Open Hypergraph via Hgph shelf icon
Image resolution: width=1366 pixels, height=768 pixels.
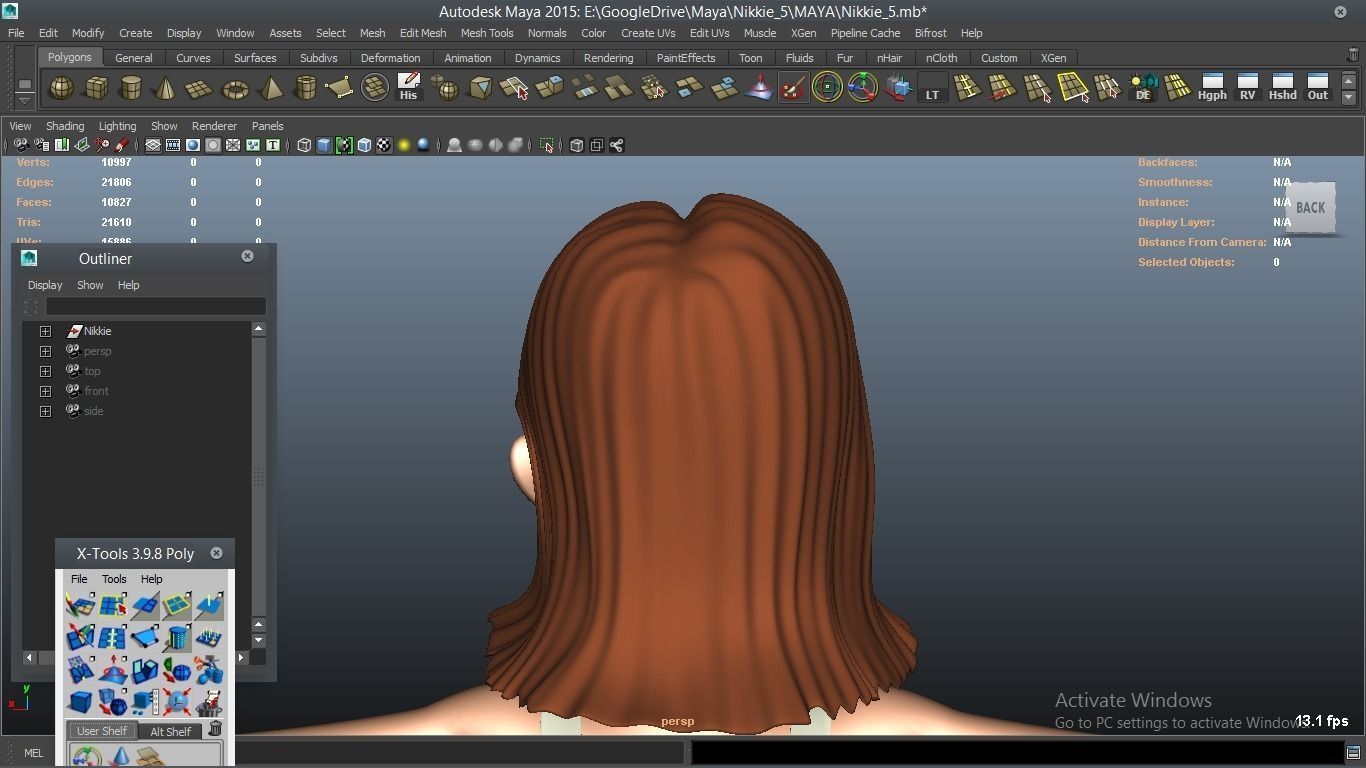(1212, 87)
